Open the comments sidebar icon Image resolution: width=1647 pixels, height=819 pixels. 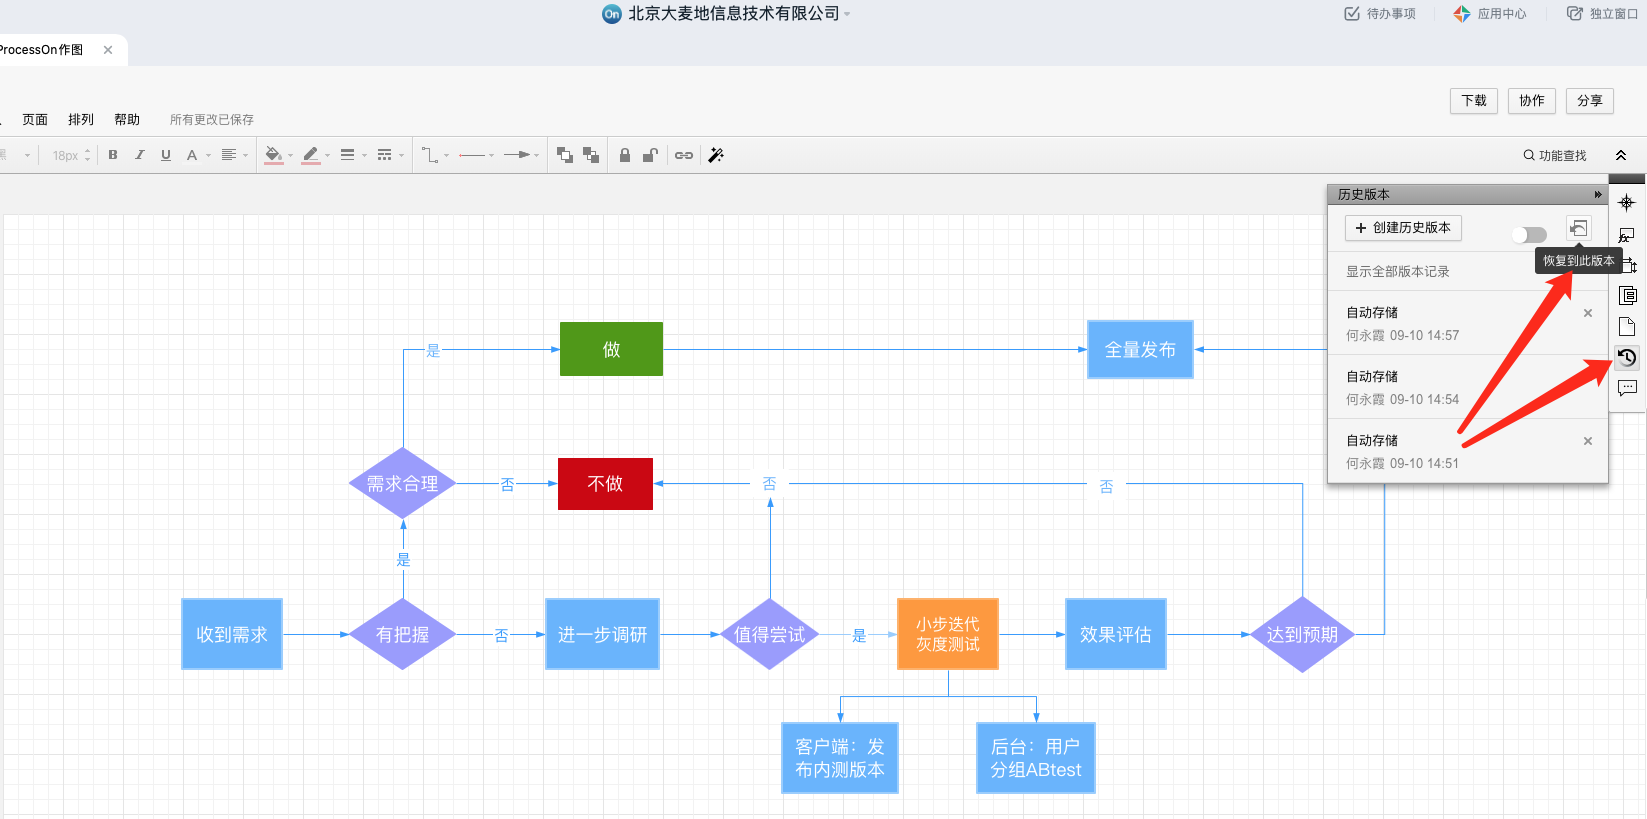1627,388
